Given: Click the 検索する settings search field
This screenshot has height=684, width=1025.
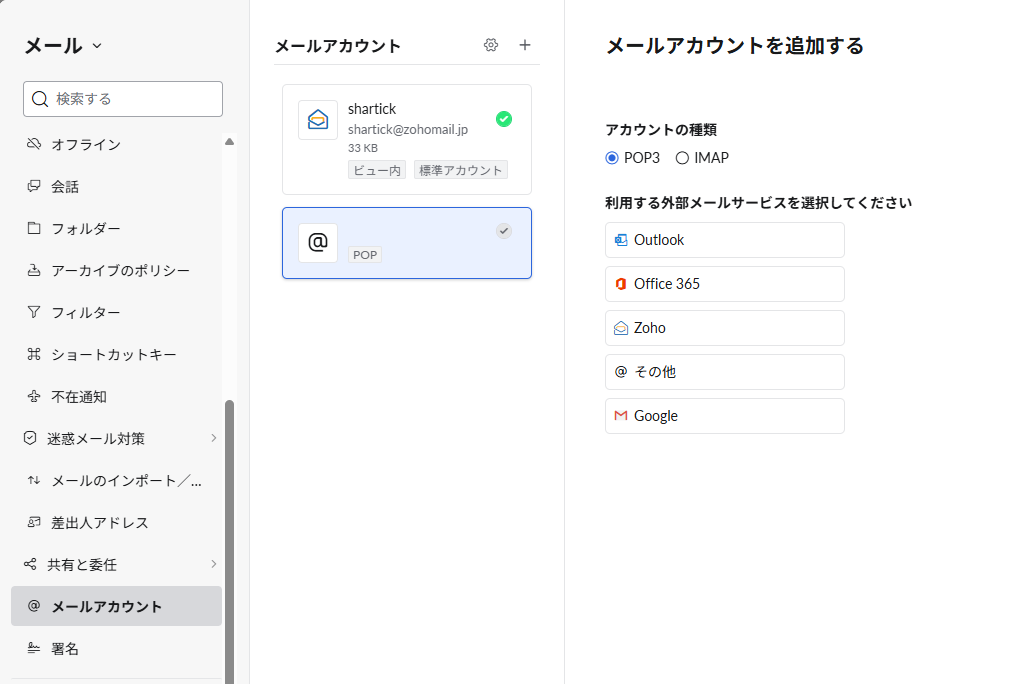Looking at the screenshot, I should point(123,99).
